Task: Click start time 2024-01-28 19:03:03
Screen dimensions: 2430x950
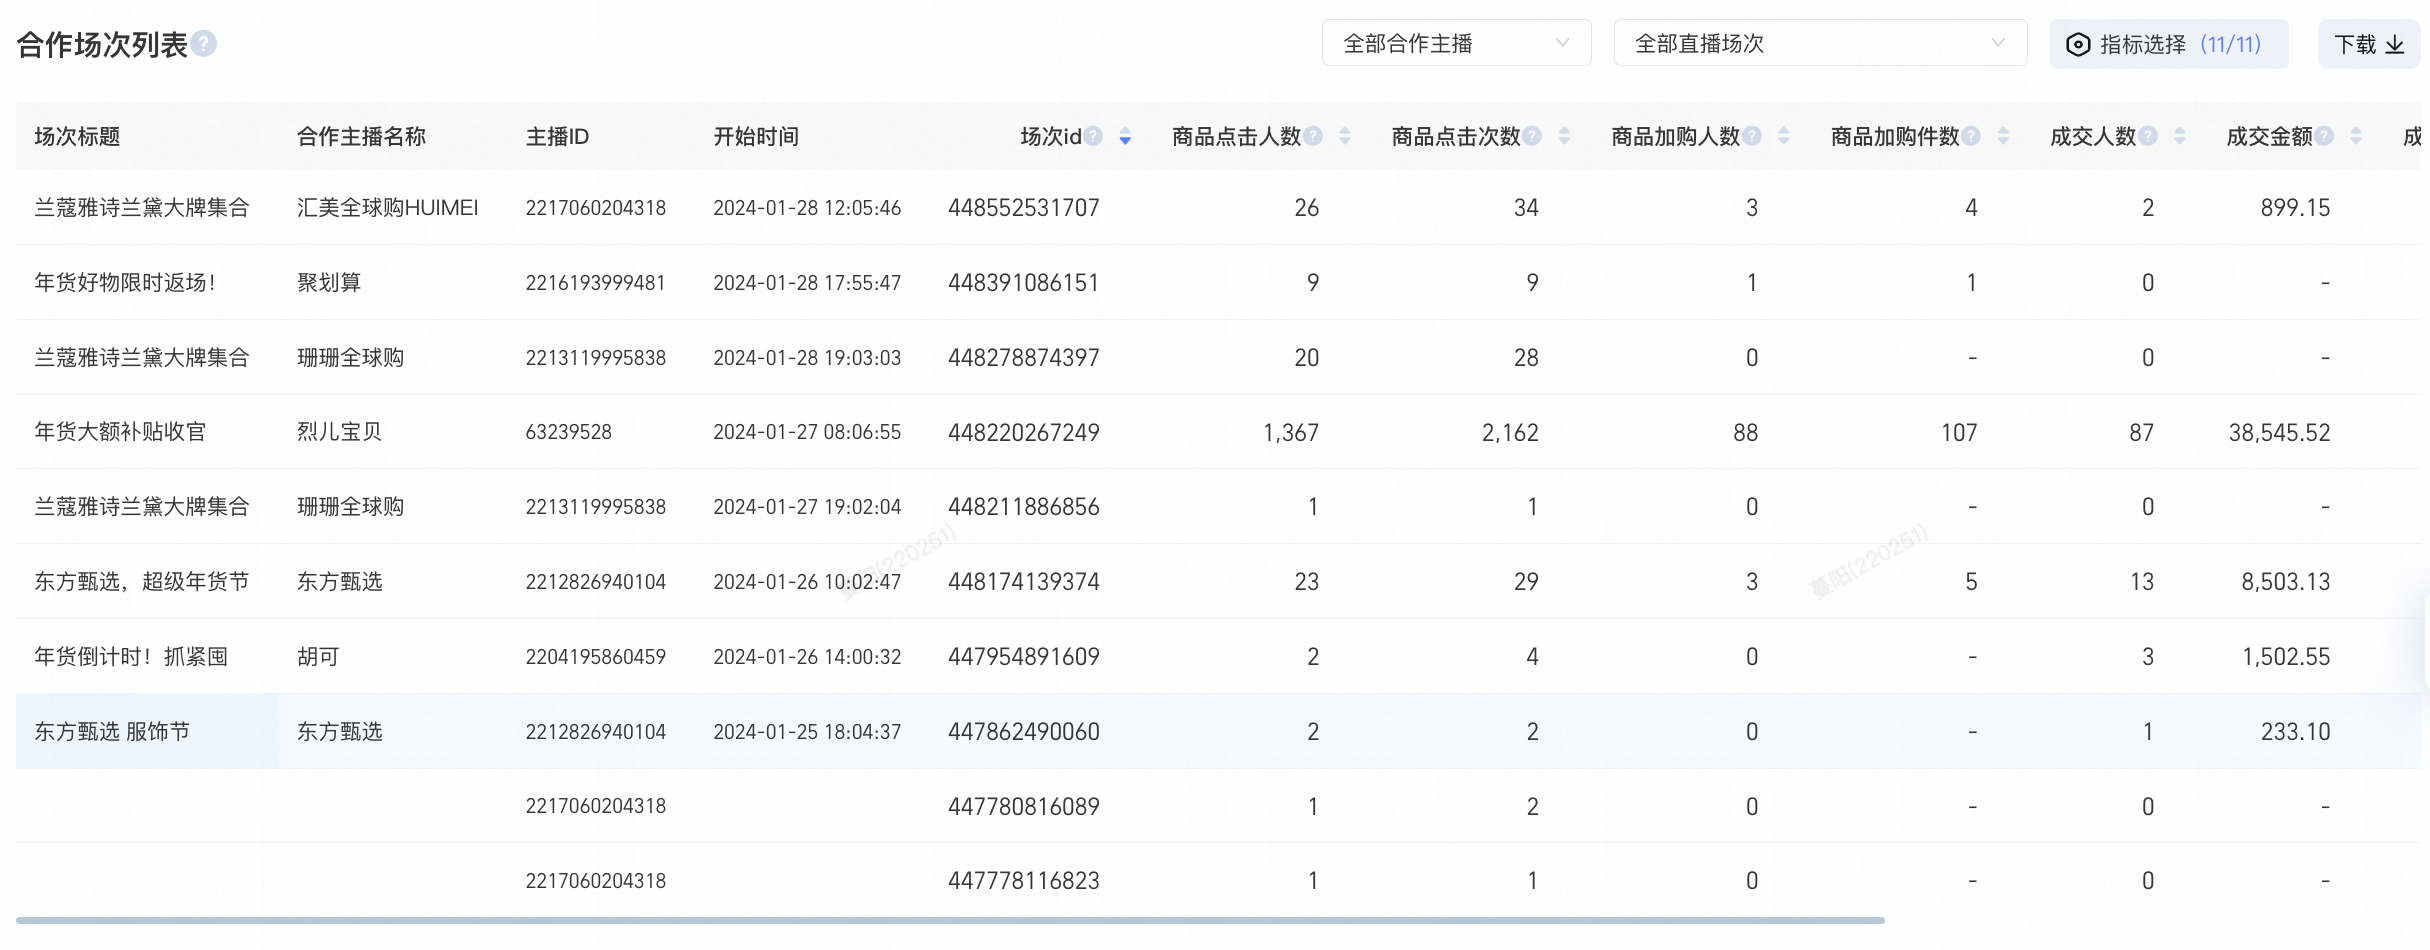Action: coord(807,358)
